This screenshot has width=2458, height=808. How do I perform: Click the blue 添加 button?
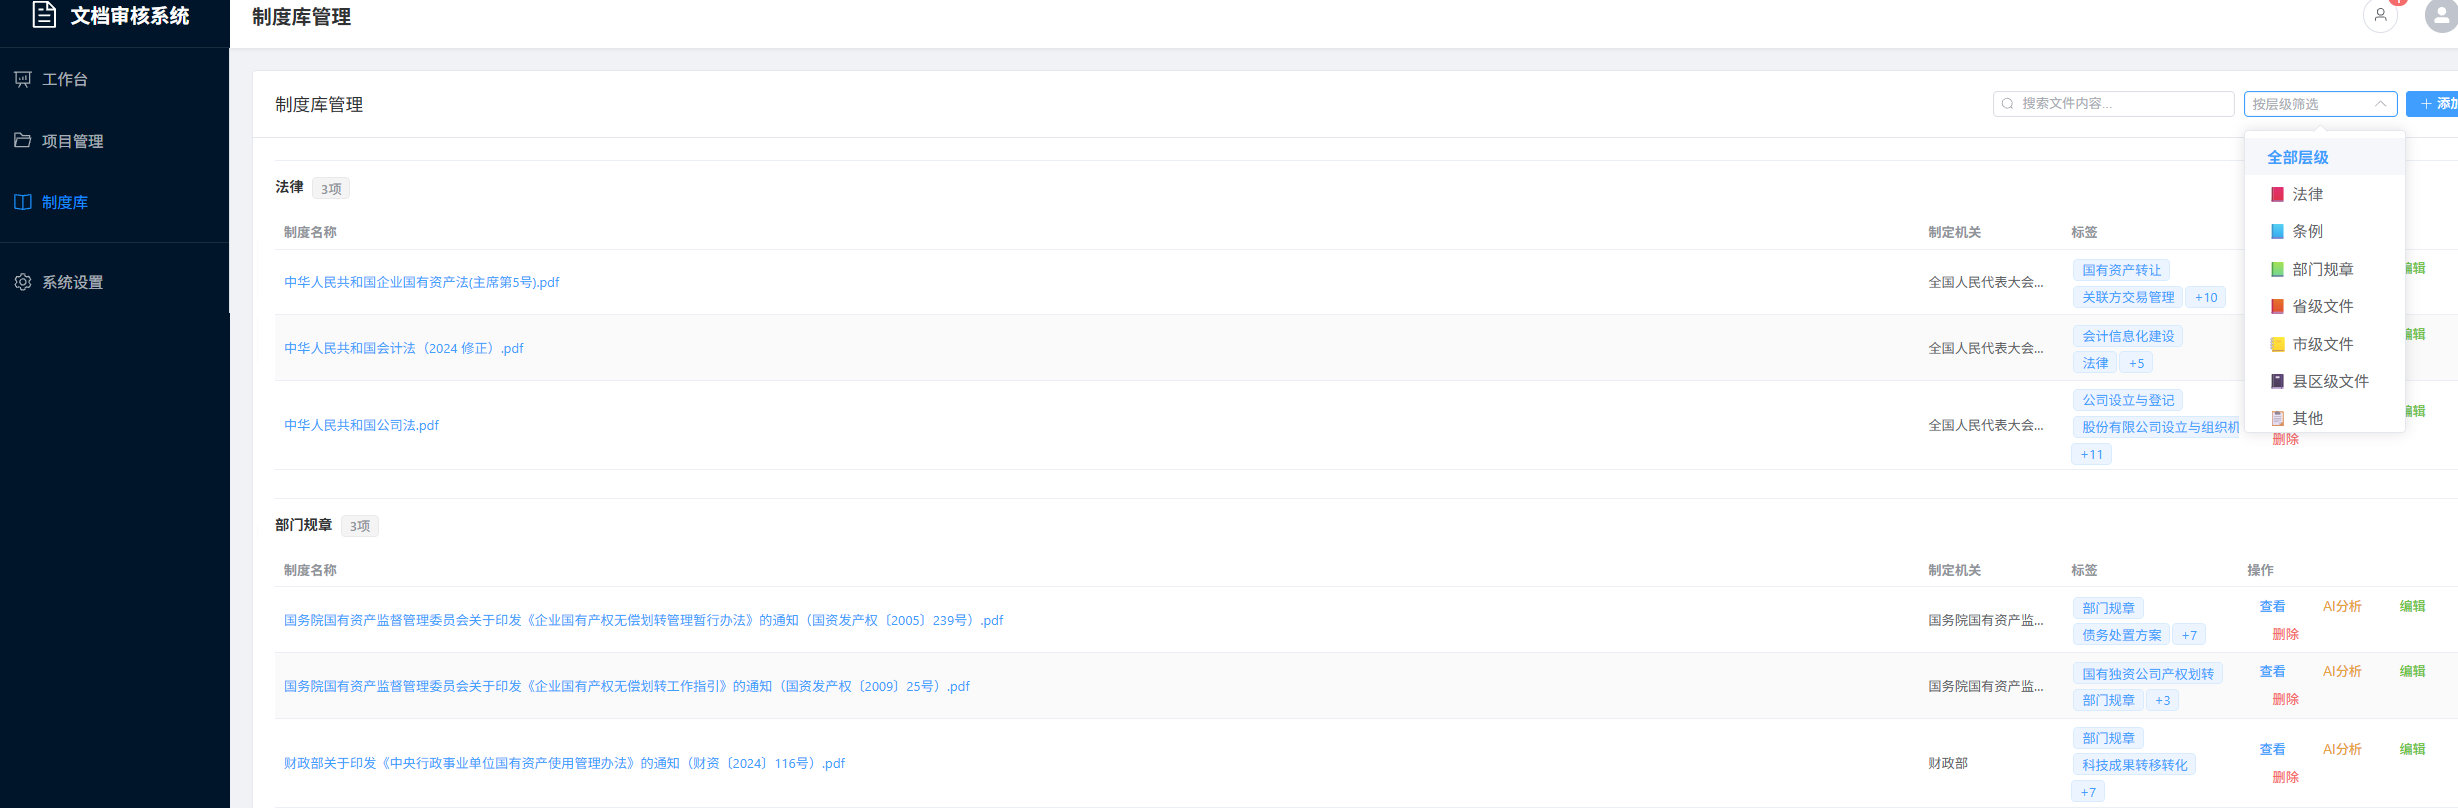(2436, 104)
